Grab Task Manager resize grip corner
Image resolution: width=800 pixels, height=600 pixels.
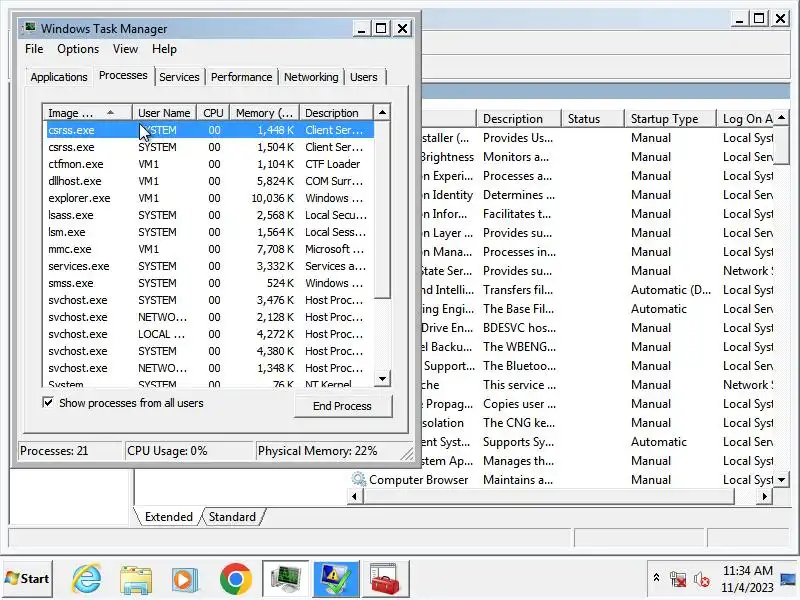407,453
